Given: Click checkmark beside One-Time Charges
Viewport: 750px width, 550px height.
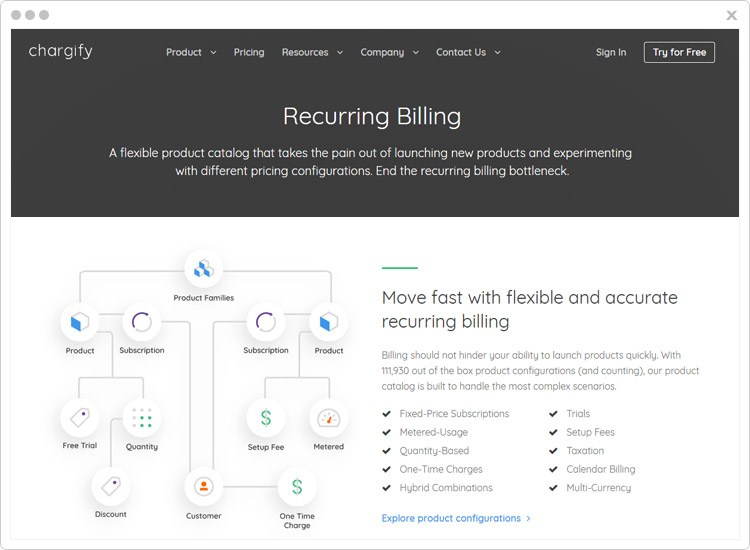Looking at the screenshot, I should point(386,469).
